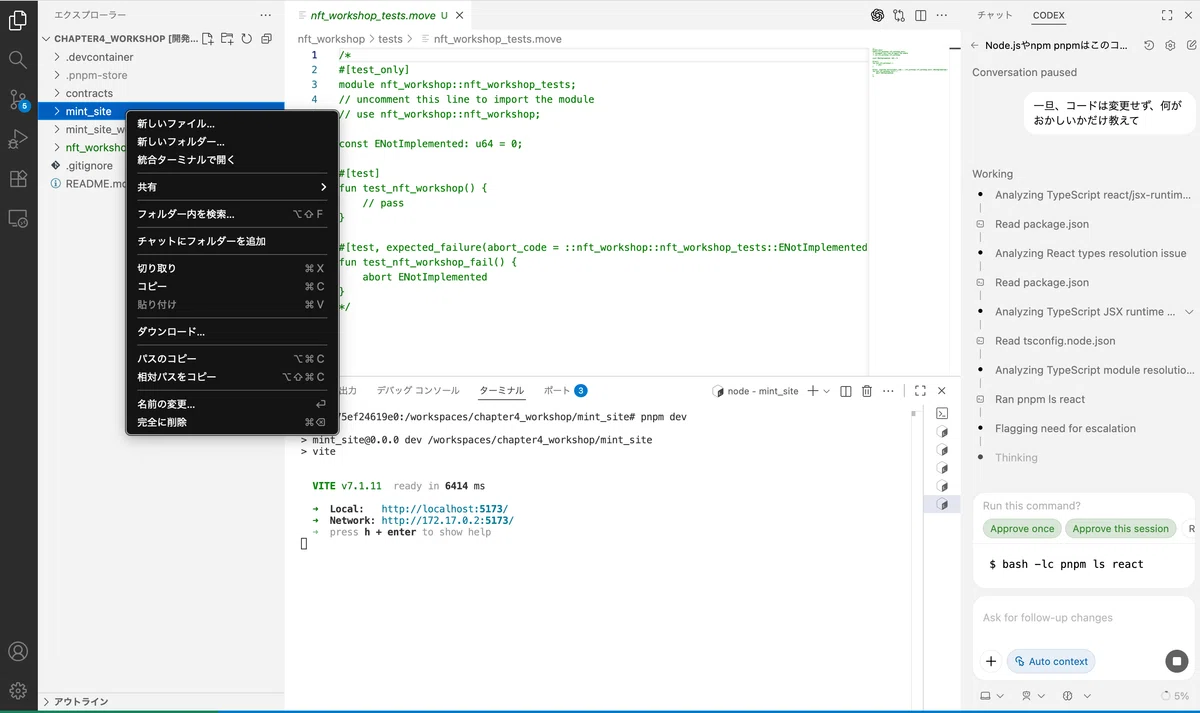The height and width of the screenshot is (713, 1200).
Task: Open the Extensions view
Action: point(18,179)
